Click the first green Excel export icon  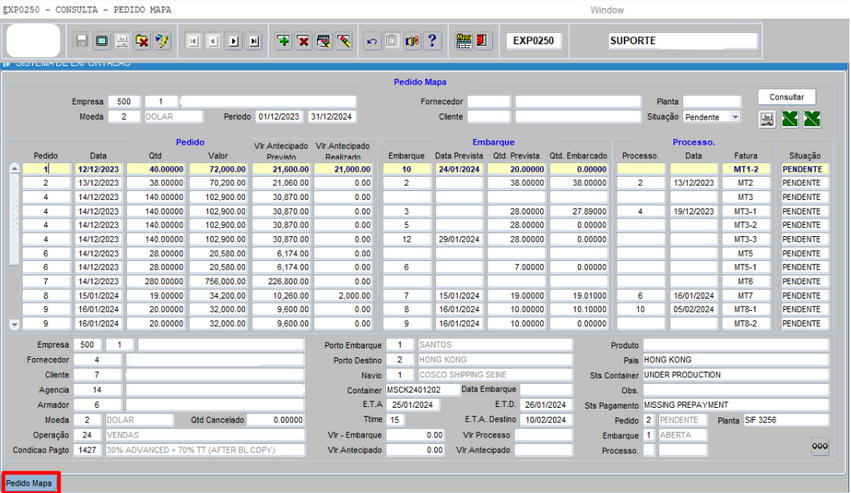point(790,119)
